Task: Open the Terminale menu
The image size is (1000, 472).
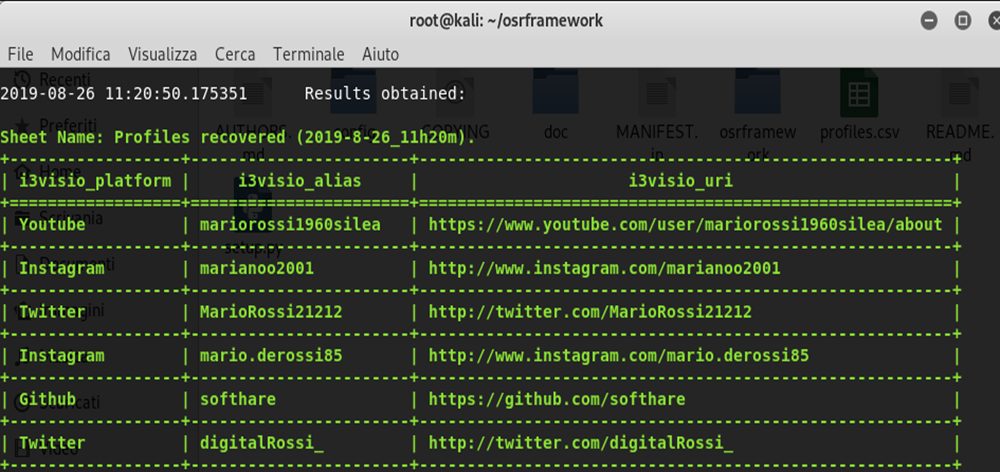Action: click(308, 54)
